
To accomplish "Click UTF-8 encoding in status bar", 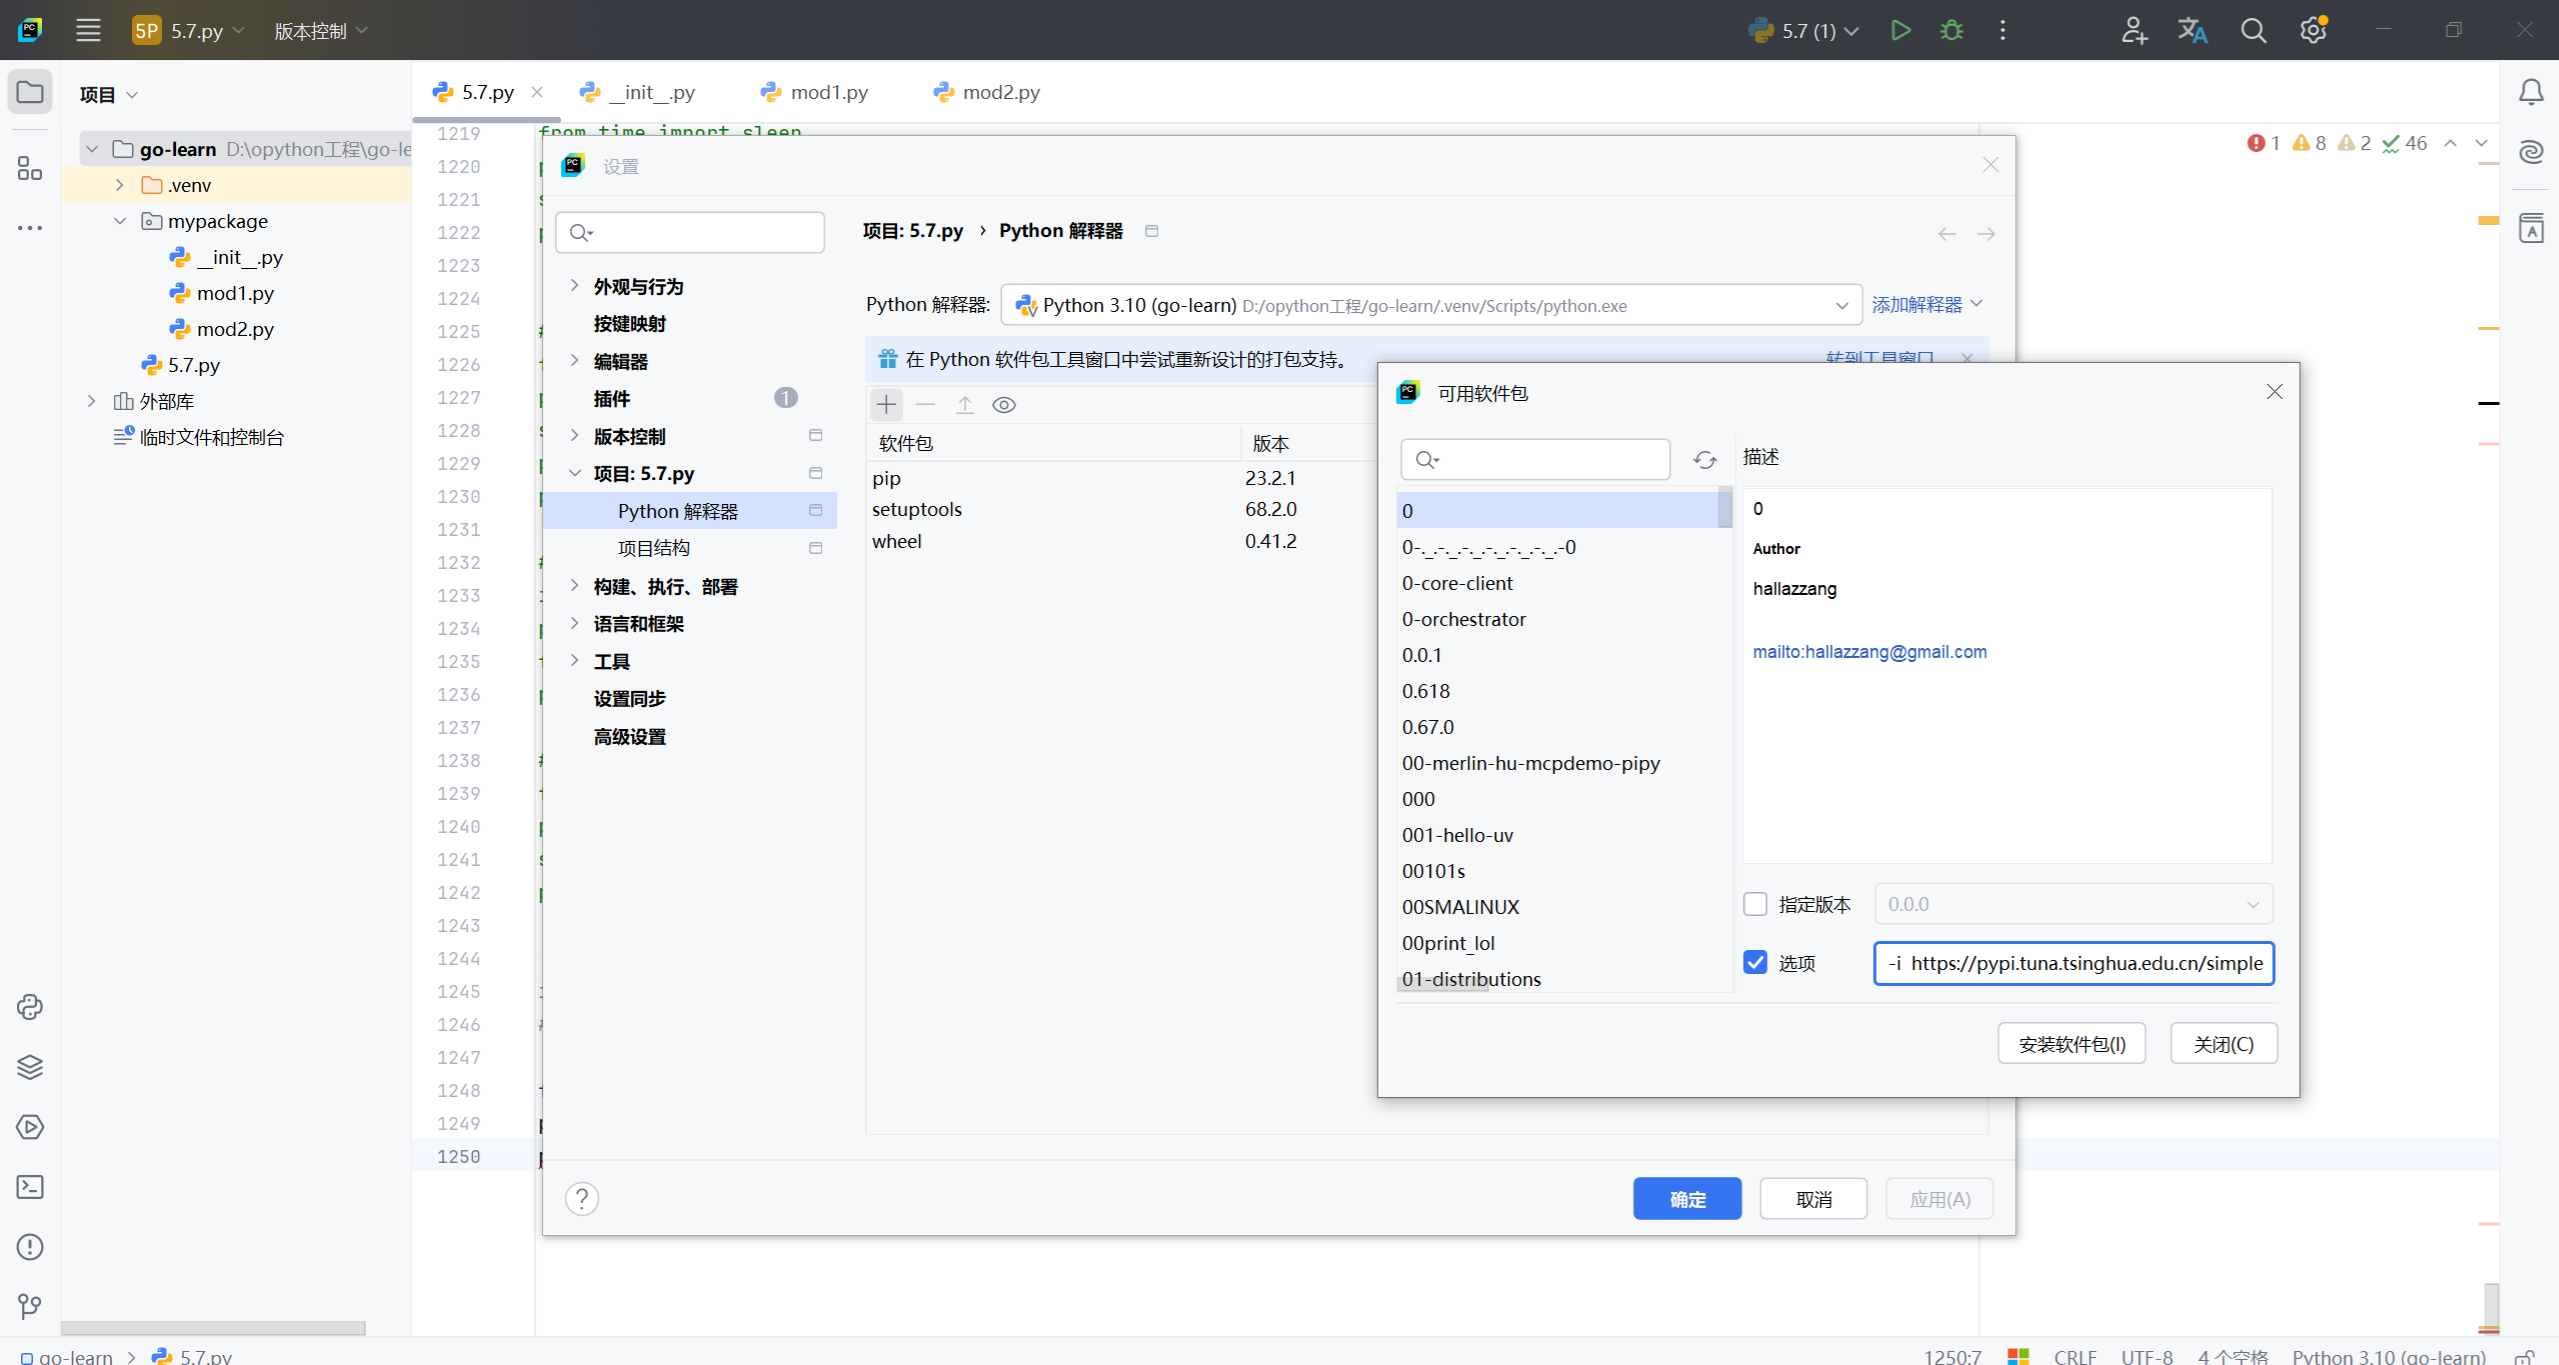I will coord(2147,1356).
